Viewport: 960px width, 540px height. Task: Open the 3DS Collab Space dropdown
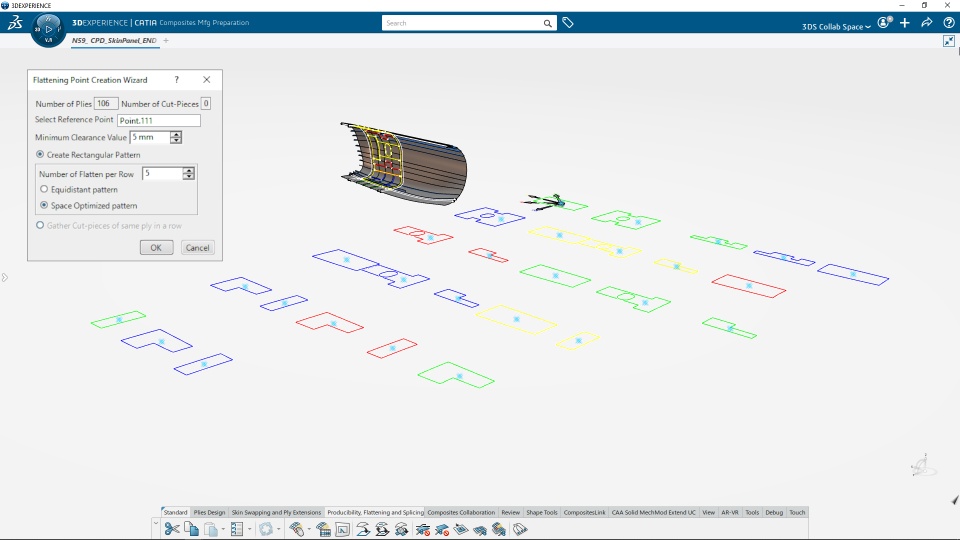point(836,26)
